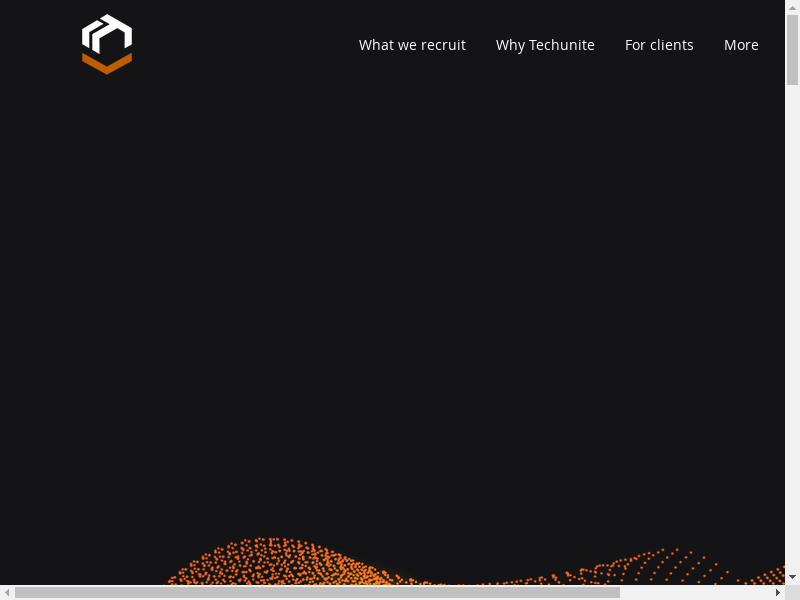
Task: Click the vertical scrollbar thumb
Action: click(x=792, y=50)
